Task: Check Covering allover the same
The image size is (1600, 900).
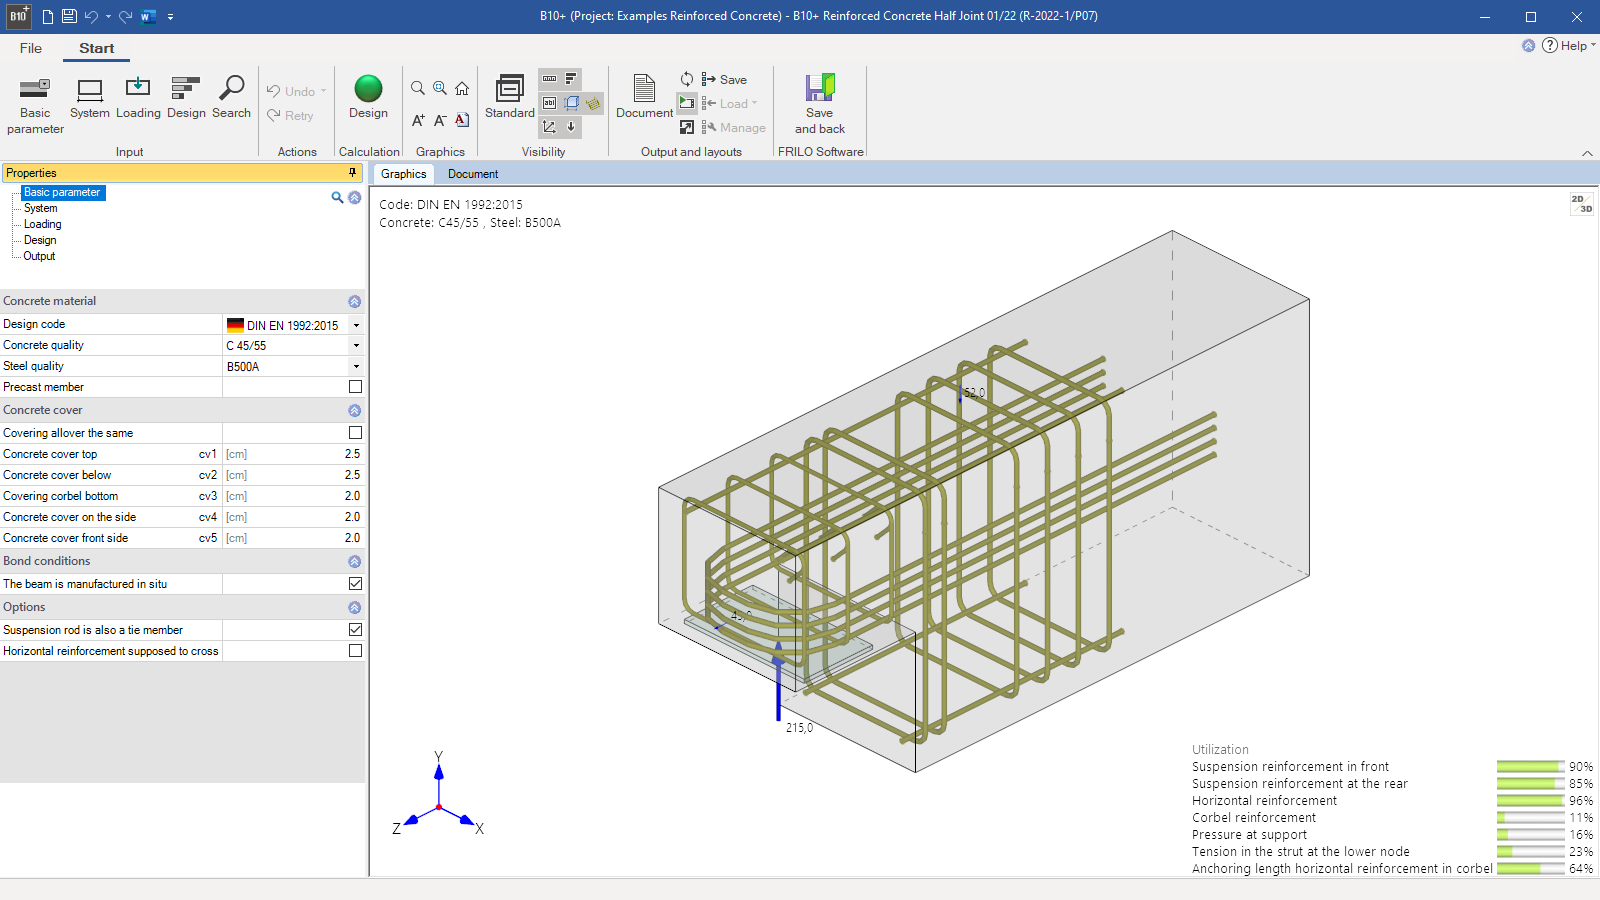Action: [x=355, y=433]
